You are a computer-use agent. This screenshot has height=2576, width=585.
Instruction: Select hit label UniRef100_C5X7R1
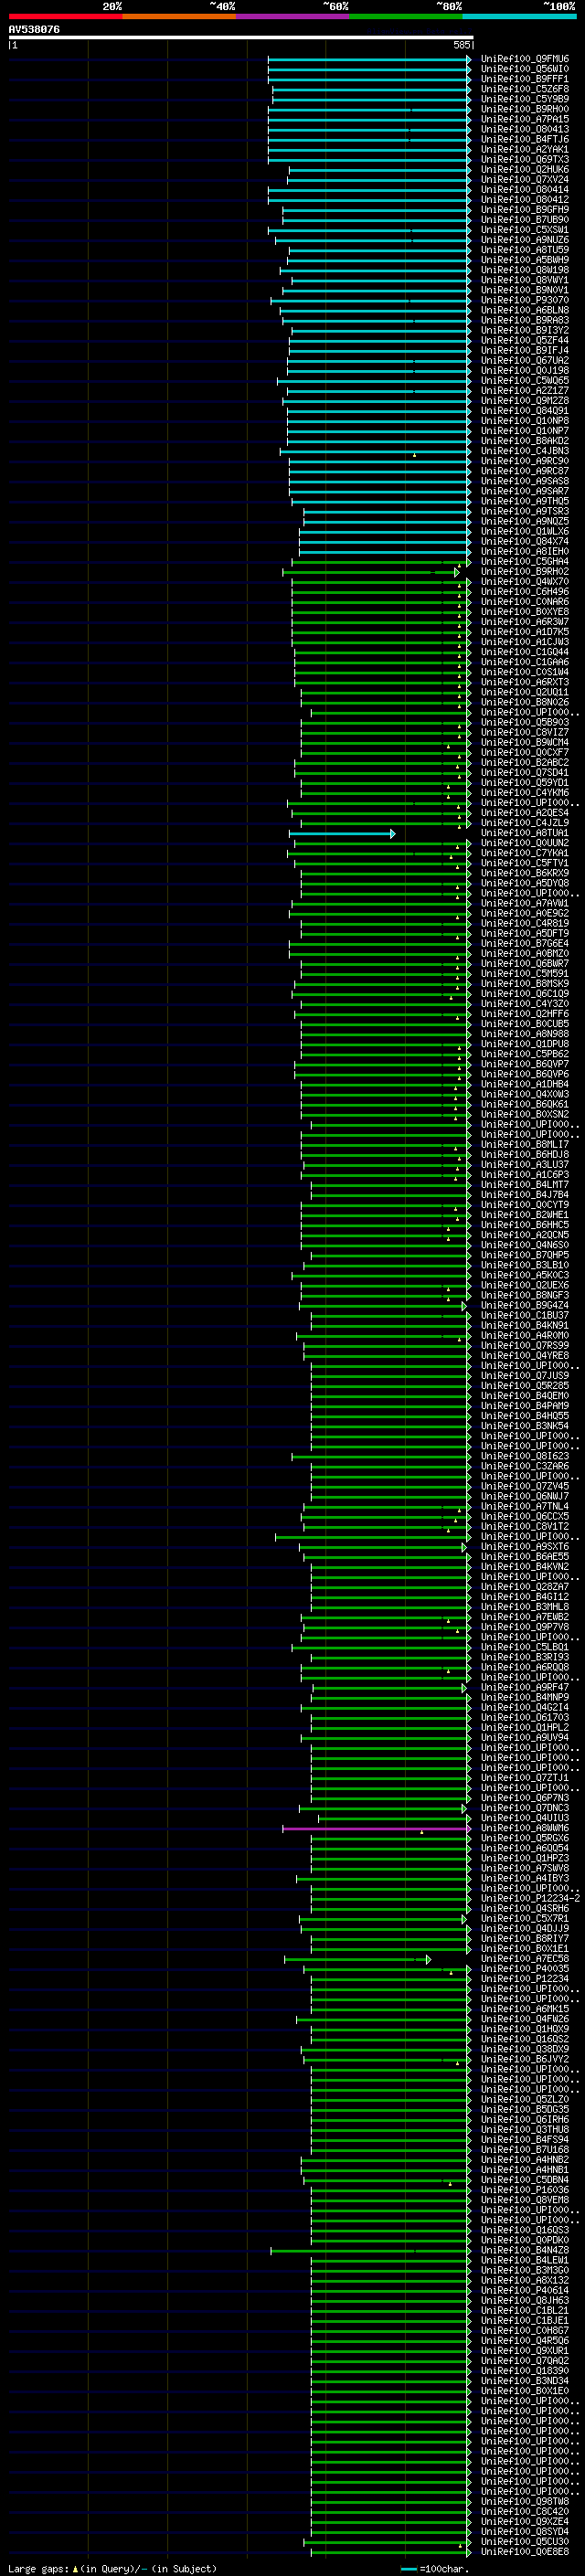(x=524, y=1918)
